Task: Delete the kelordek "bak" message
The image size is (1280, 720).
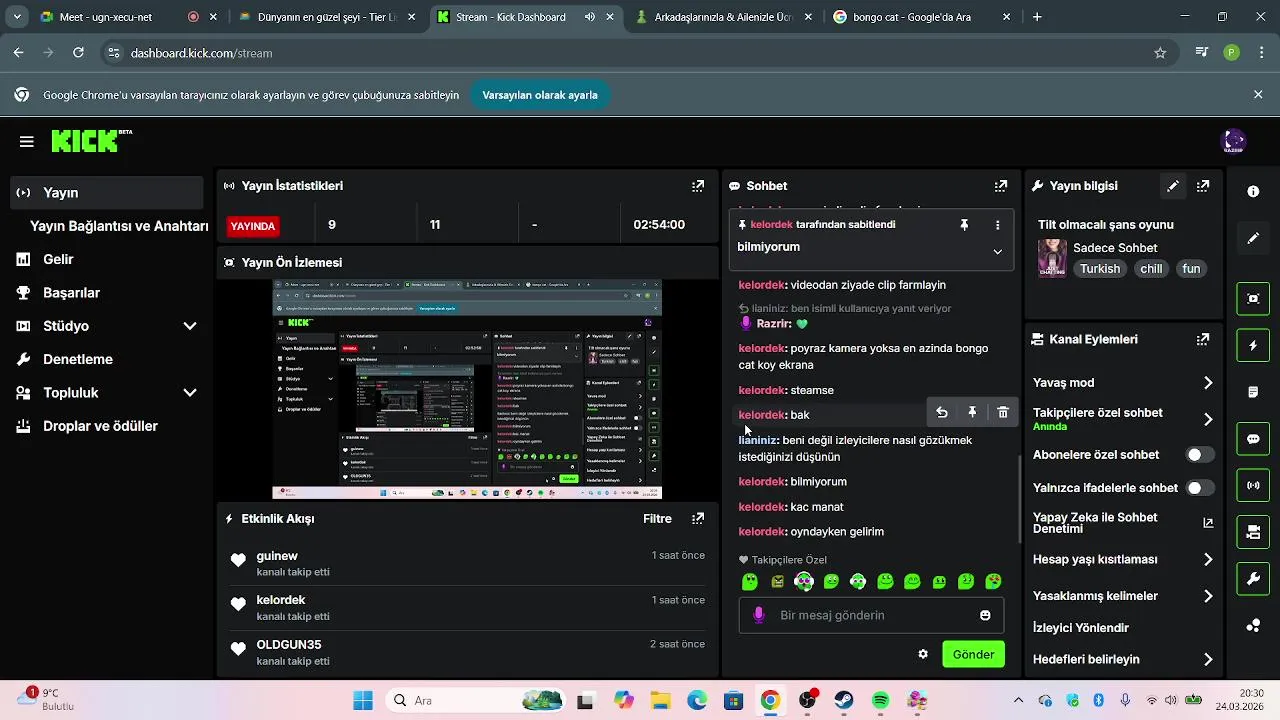Action: click(1003, 412)
